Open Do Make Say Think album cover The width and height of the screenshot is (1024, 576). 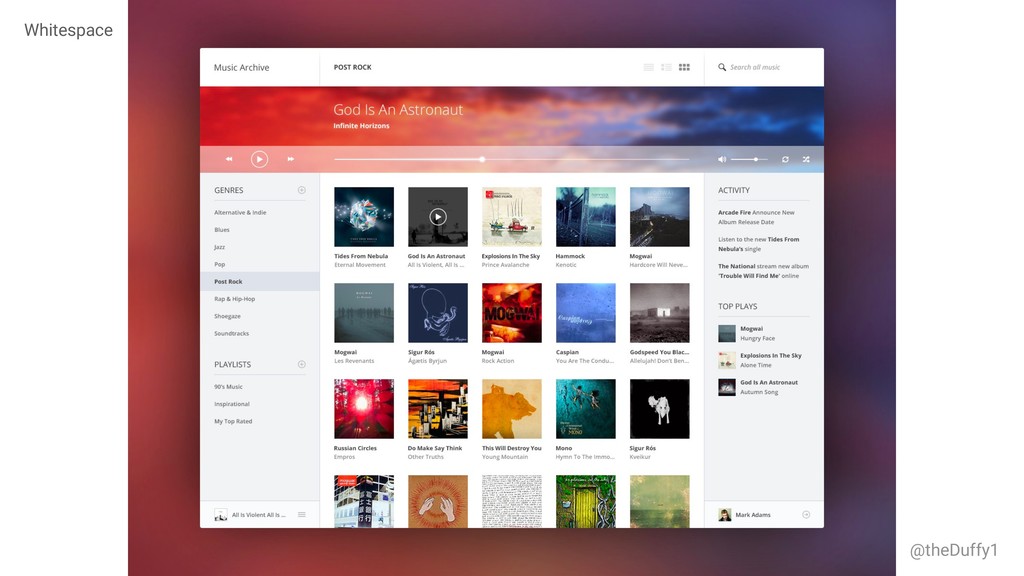point(438,409)
